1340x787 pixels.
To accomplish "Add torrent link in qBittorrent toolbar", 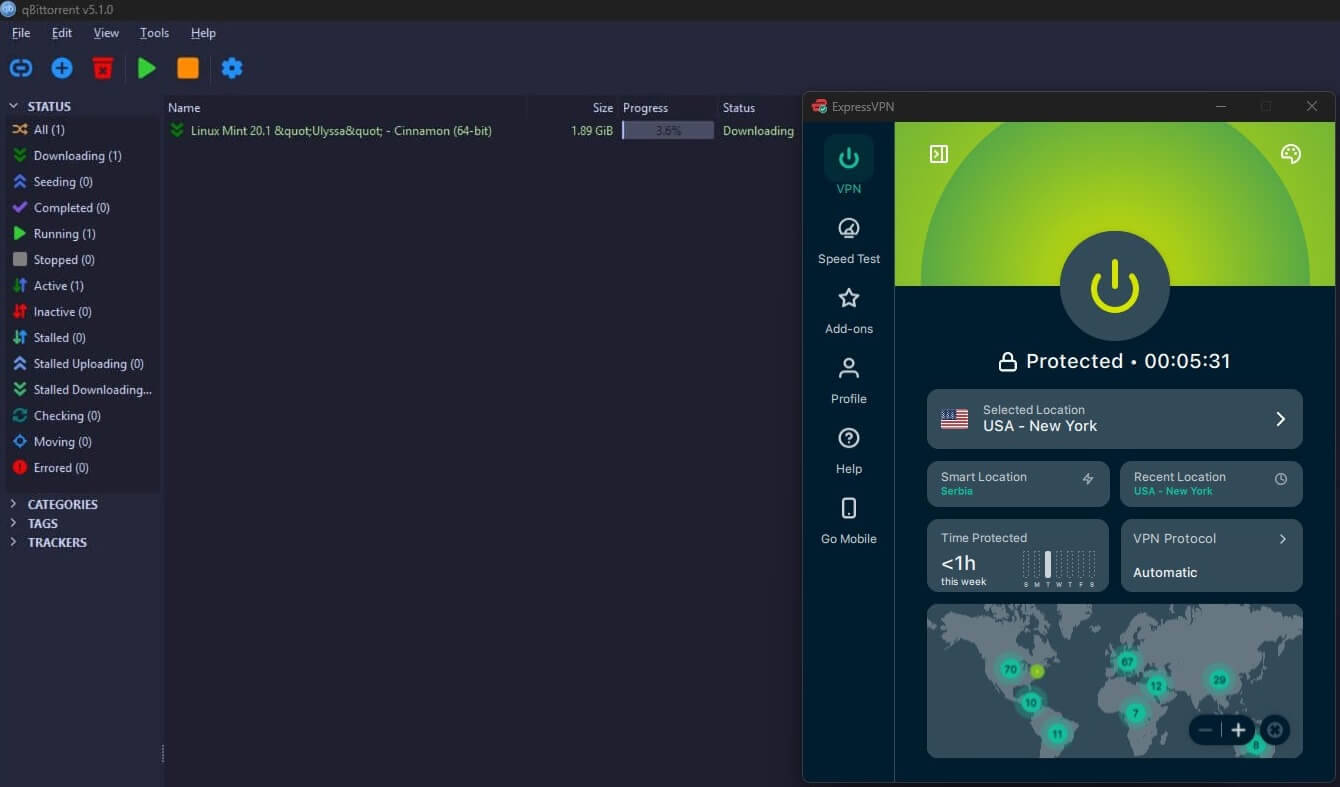I will [x=21, y=68].
